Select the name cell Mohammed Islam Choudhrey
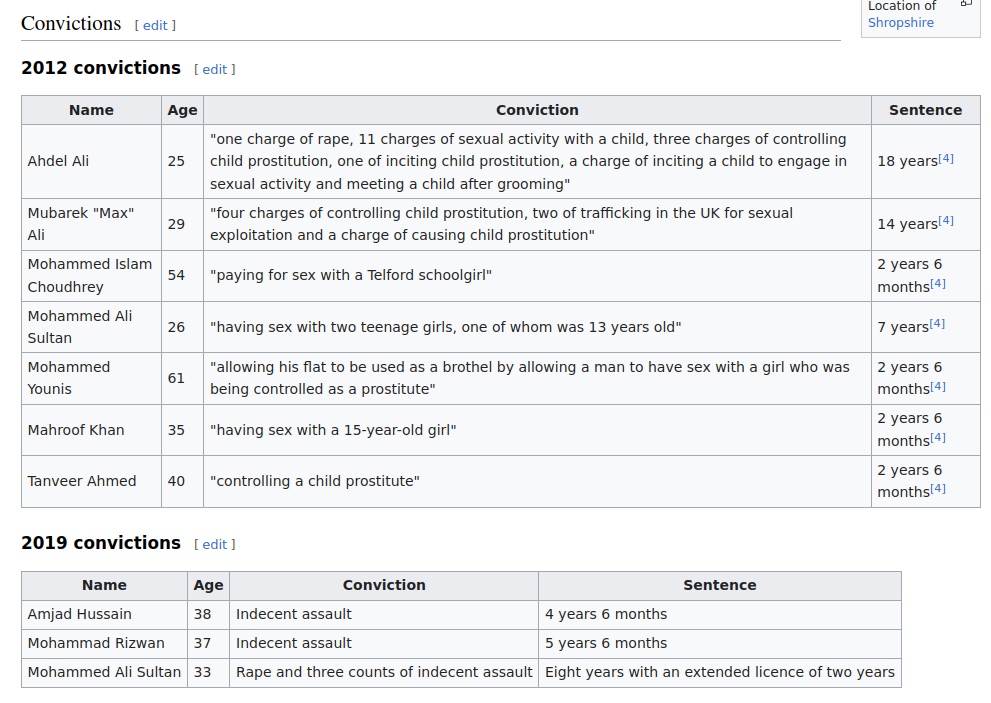Viewport: 991px width, 703px height. 92,276
